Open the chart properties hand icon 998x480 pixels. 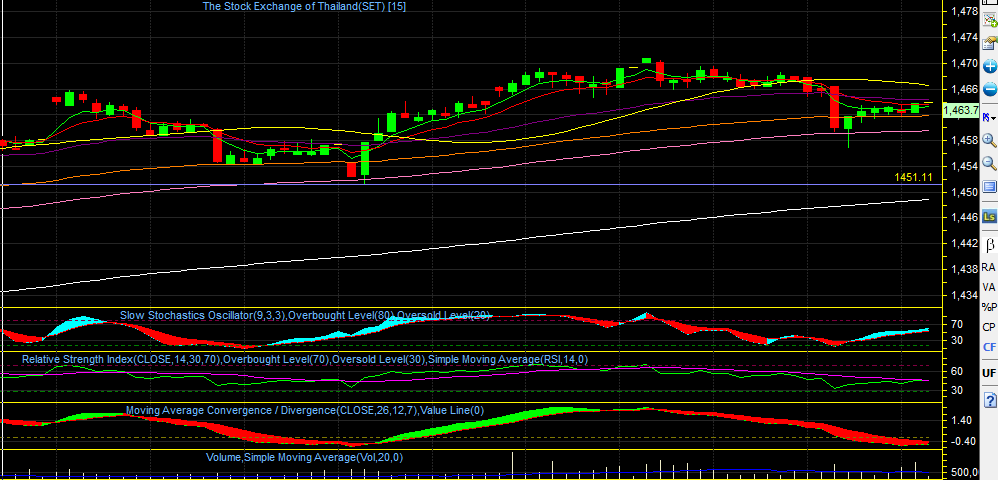[x=990, y=43]
